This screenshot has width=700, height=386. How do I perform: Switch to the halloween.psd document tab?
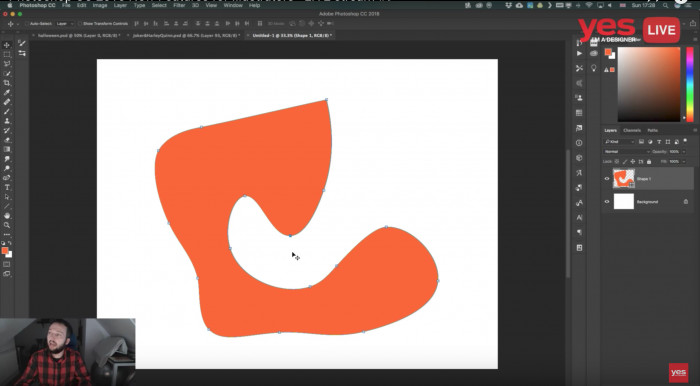[78, 35]
